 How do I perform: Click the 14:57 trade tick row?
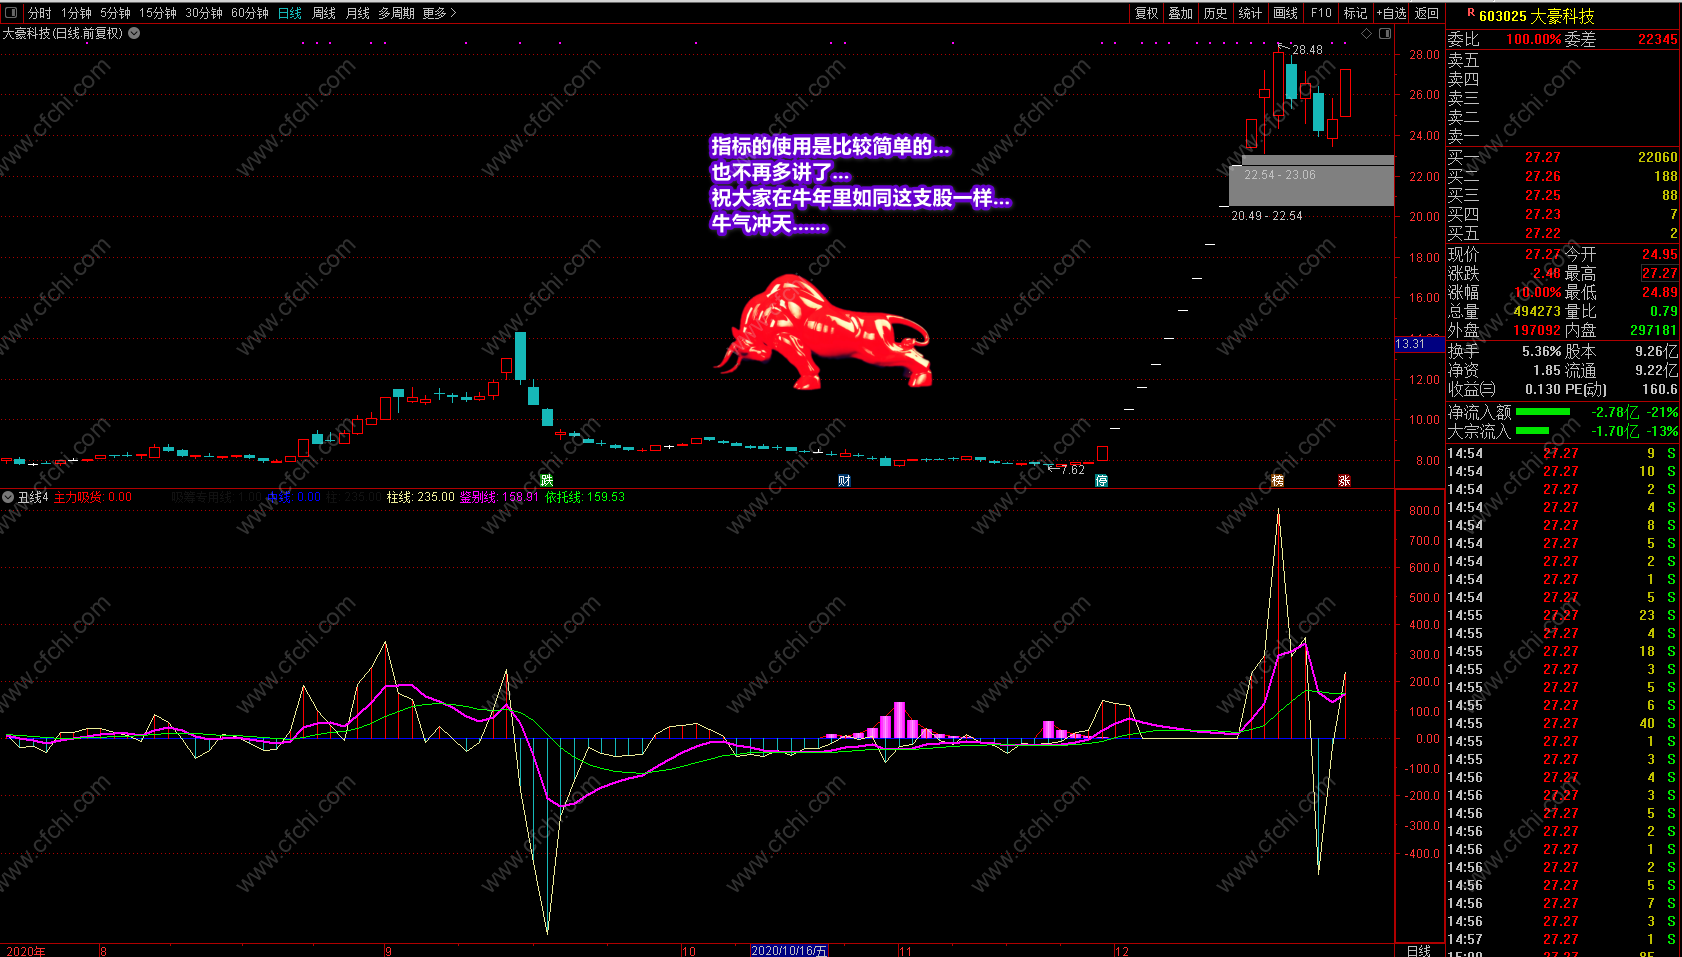coord(1563,939)
